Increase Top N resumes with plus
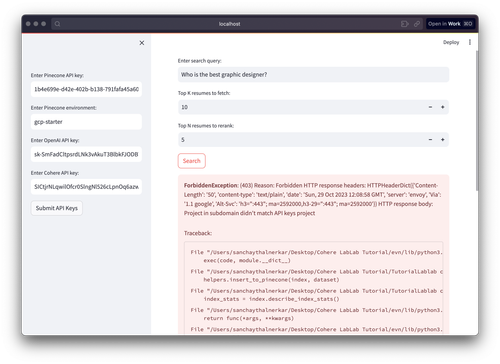 443,140
